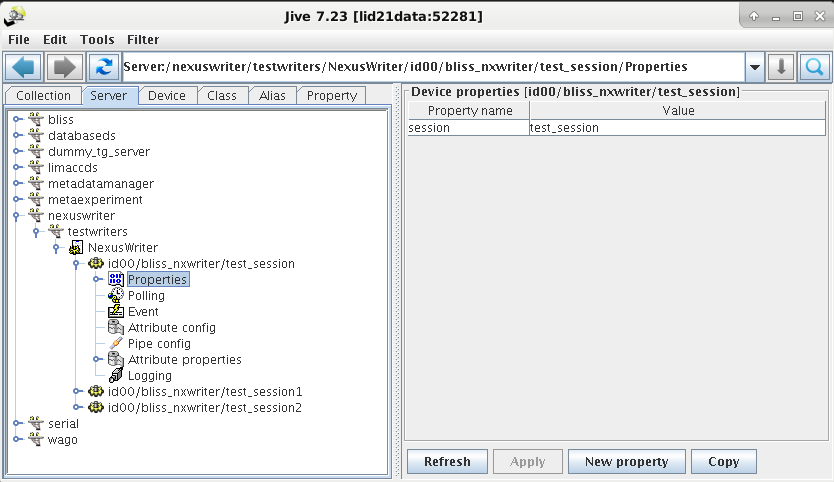Click the wago server icon

point(36,439)
